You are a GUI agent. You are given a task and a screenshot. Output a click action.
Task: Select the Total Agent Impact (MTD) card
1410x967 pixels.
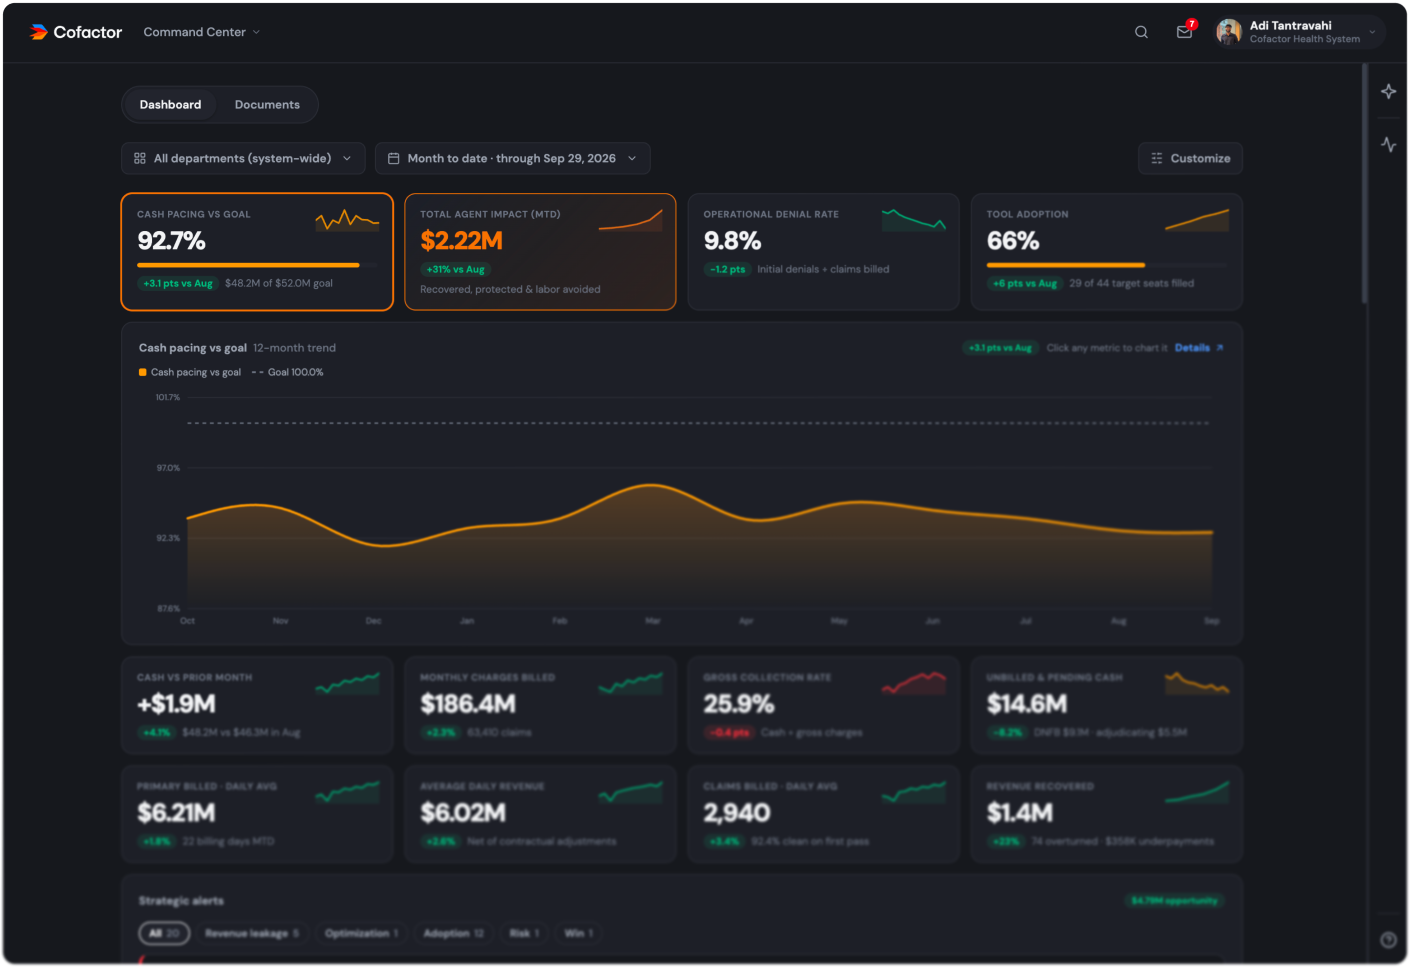coord(540,252)
